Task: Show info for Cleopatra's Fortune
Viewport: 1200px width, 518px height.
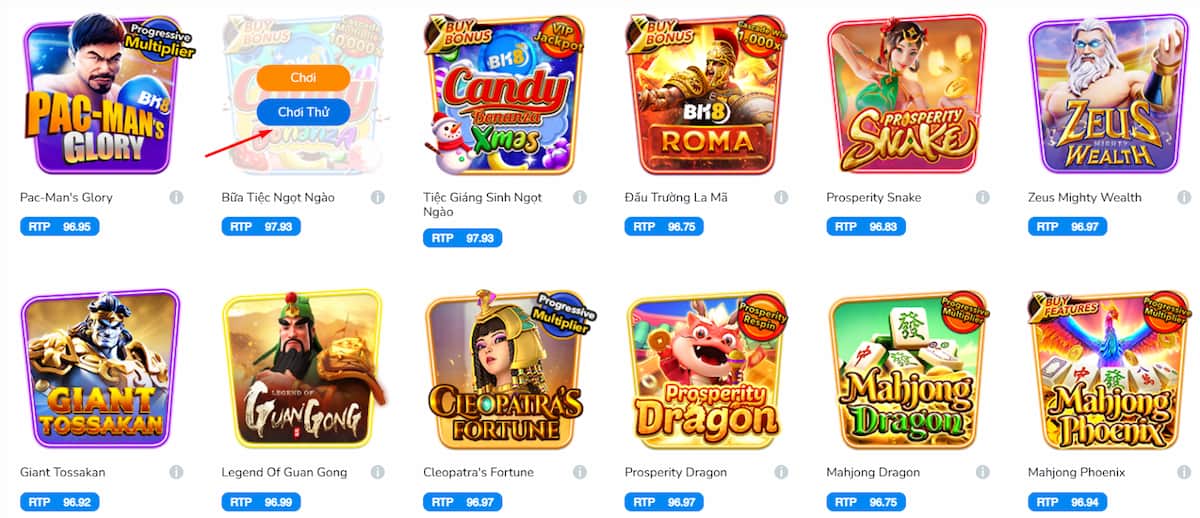Action: [579, 472]
